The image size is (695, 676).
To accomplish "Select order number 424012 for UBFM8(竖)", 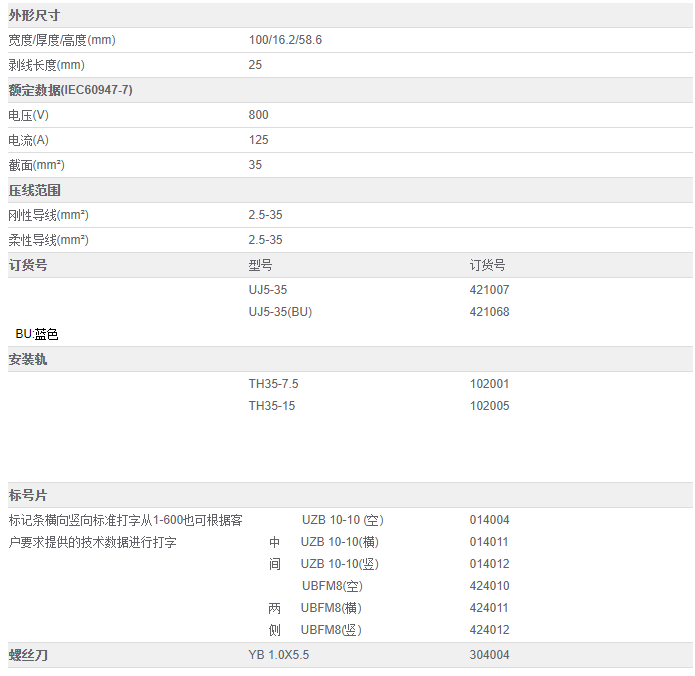I will pyautogui.click(x=489, y=630).
